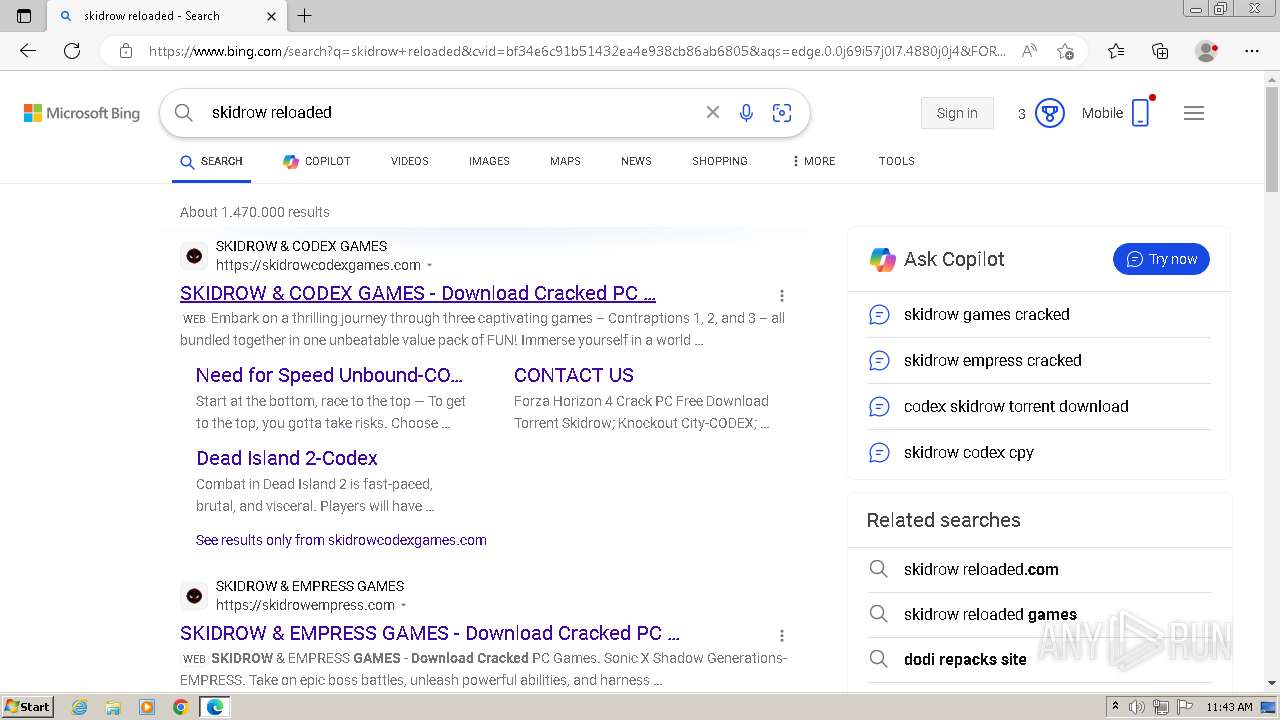Click the system tray volume icon
1280x720 pixels.
1137,707
